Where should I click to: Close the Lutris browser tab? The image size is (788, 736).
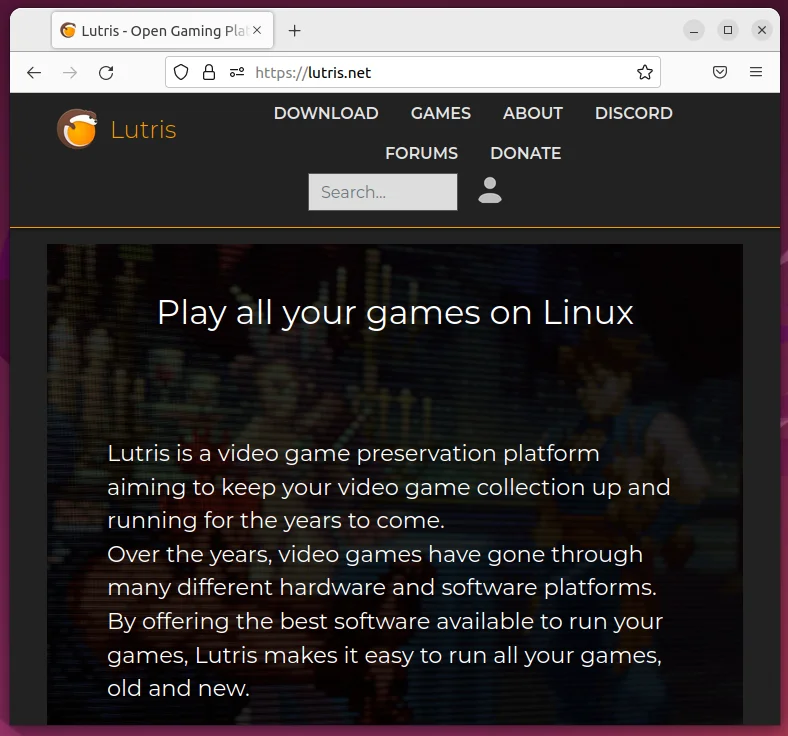pyautogui.click(x=257, y=30)
